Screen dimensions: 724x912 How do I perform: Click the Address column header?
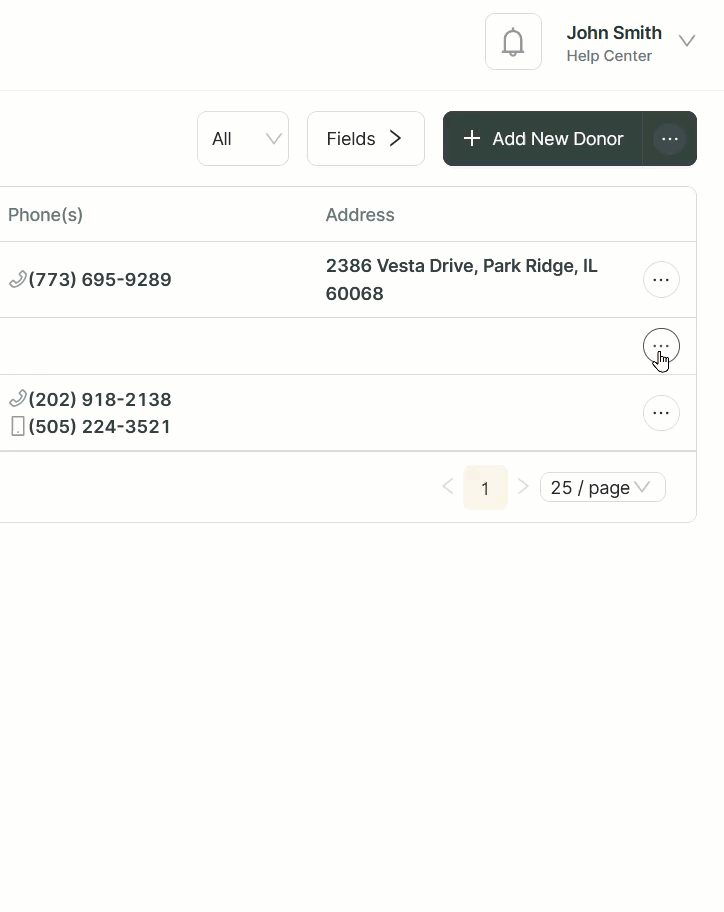coord(360,215)
